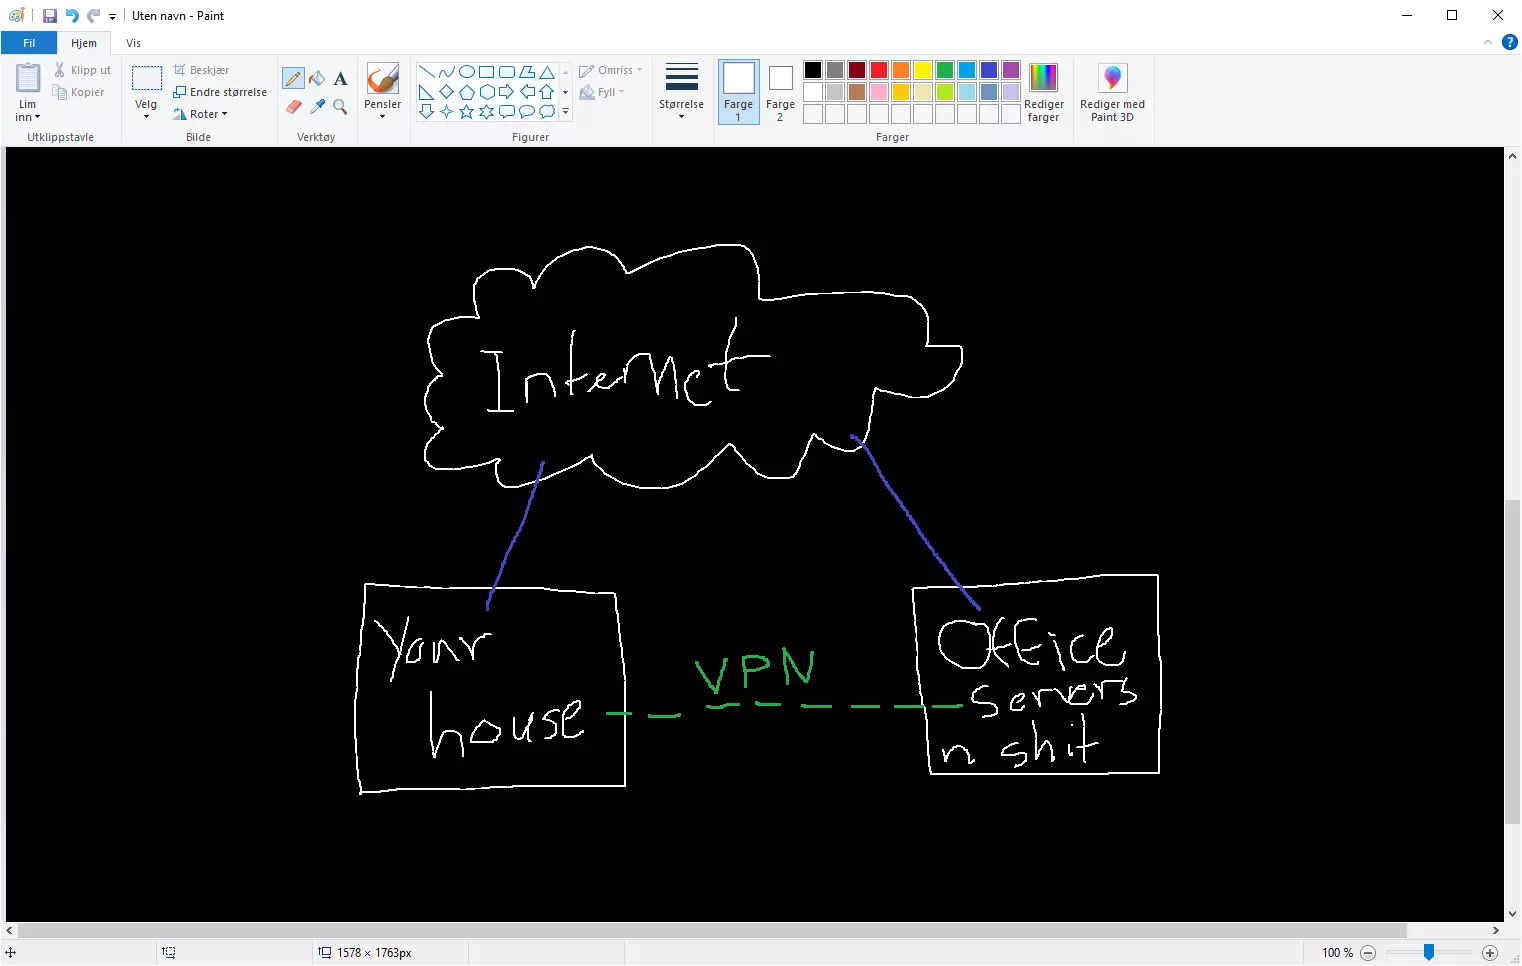
Task: Choose the curve shape
Action: click(447, 72)
